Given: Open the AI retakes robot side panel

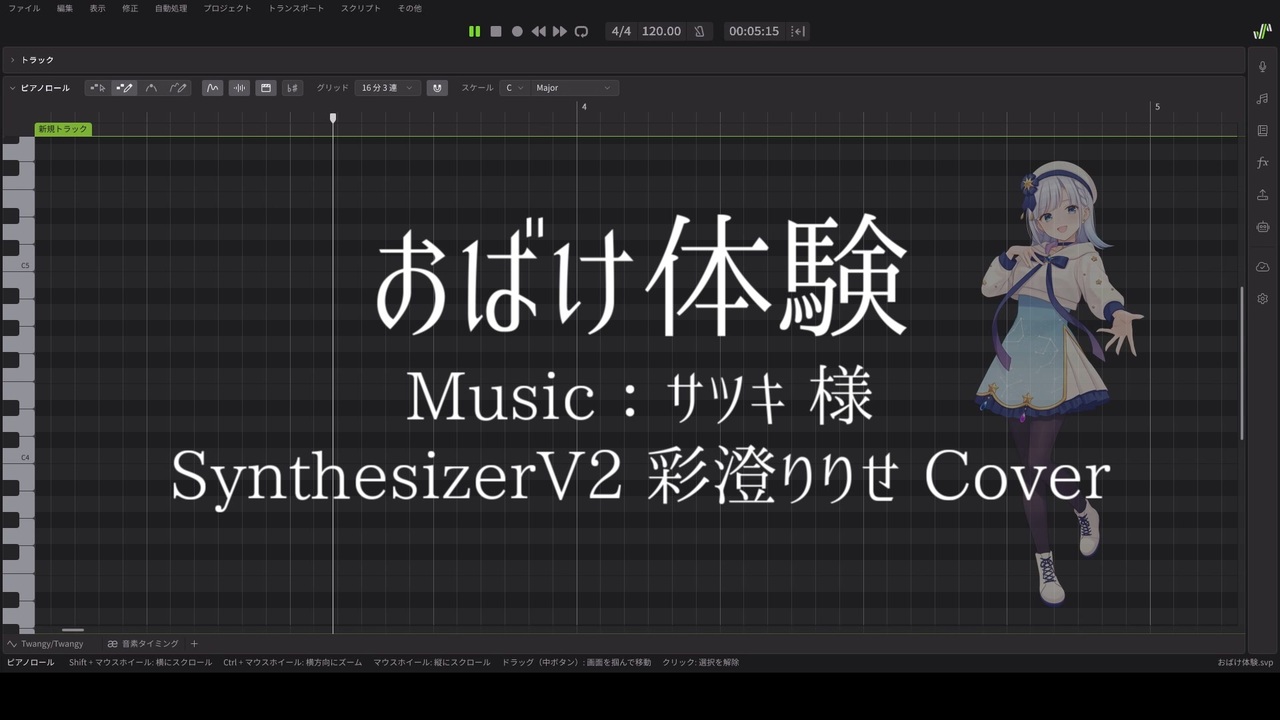Looking at the screenshot, I should [x=1262, y=227].
